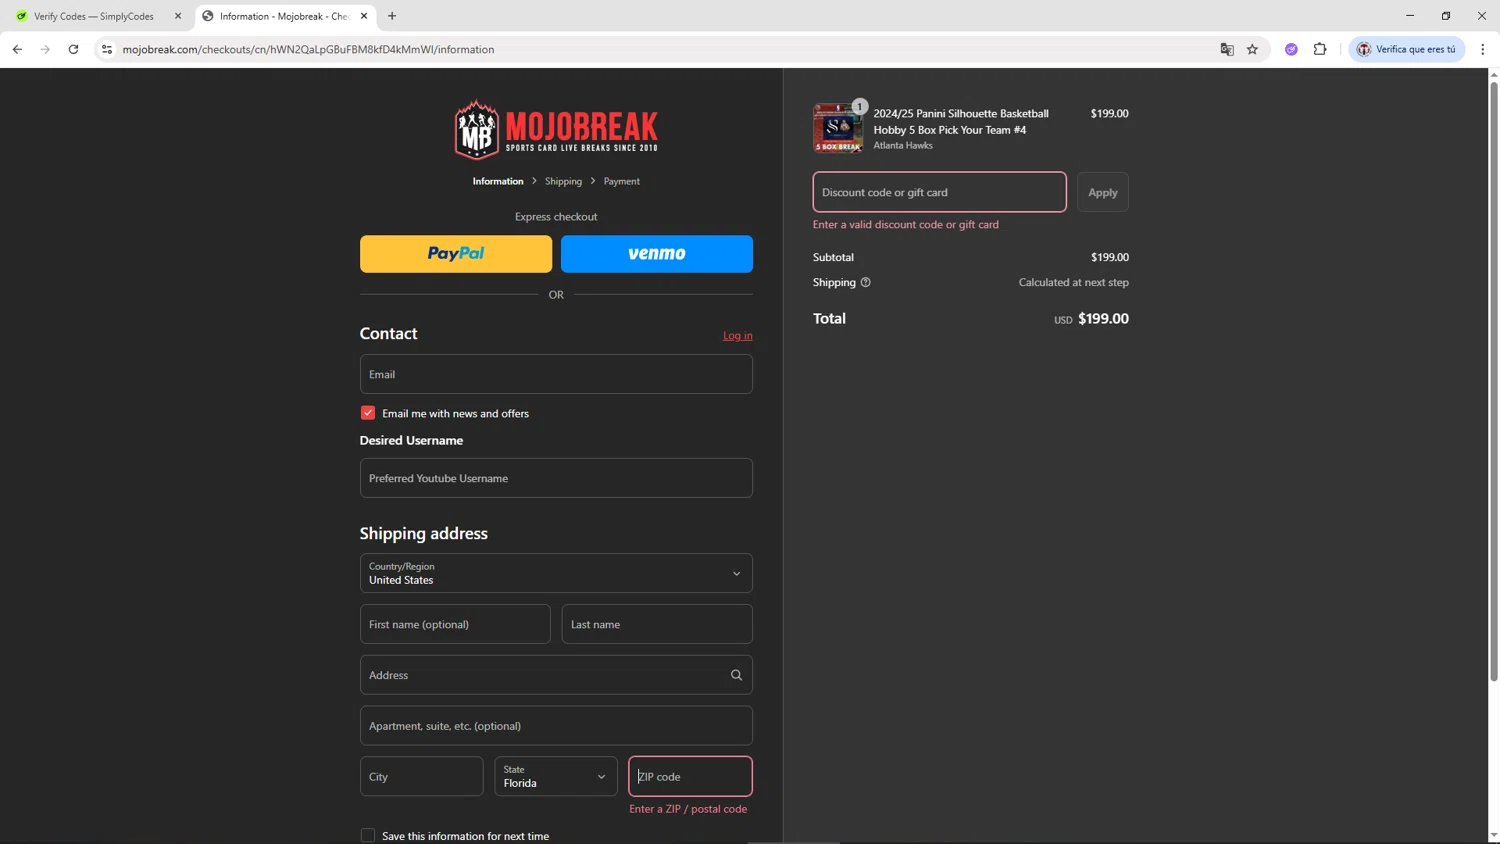Viewport: 1500px width, 844px height.
Task: Click the 2024/25 Panini Silhouette Basketball product title
Action: [961, 121]
